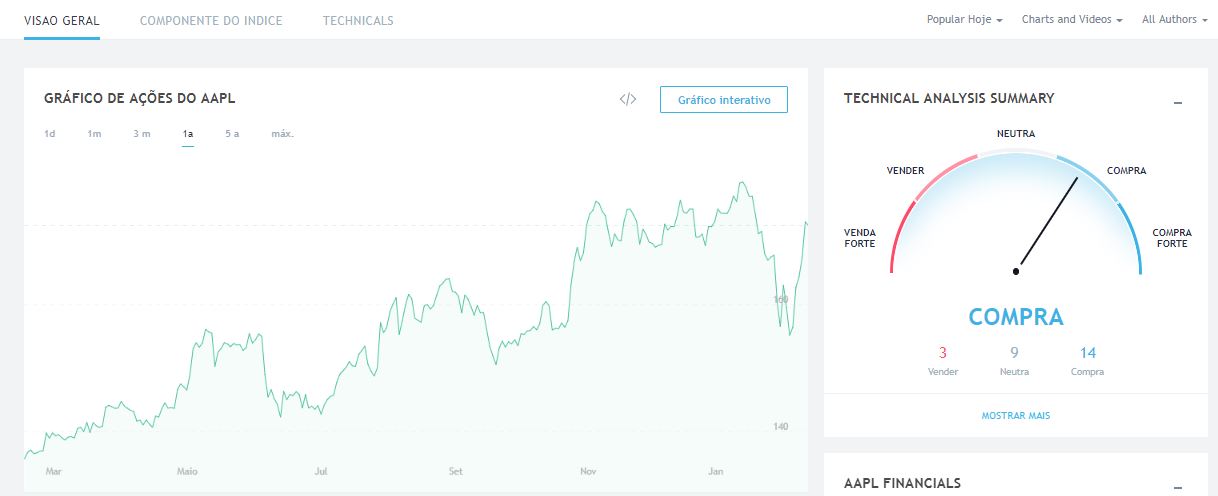Select the 1d chart range
The width and height of the screenshot is (1218, 496).
tap(49, 133)
